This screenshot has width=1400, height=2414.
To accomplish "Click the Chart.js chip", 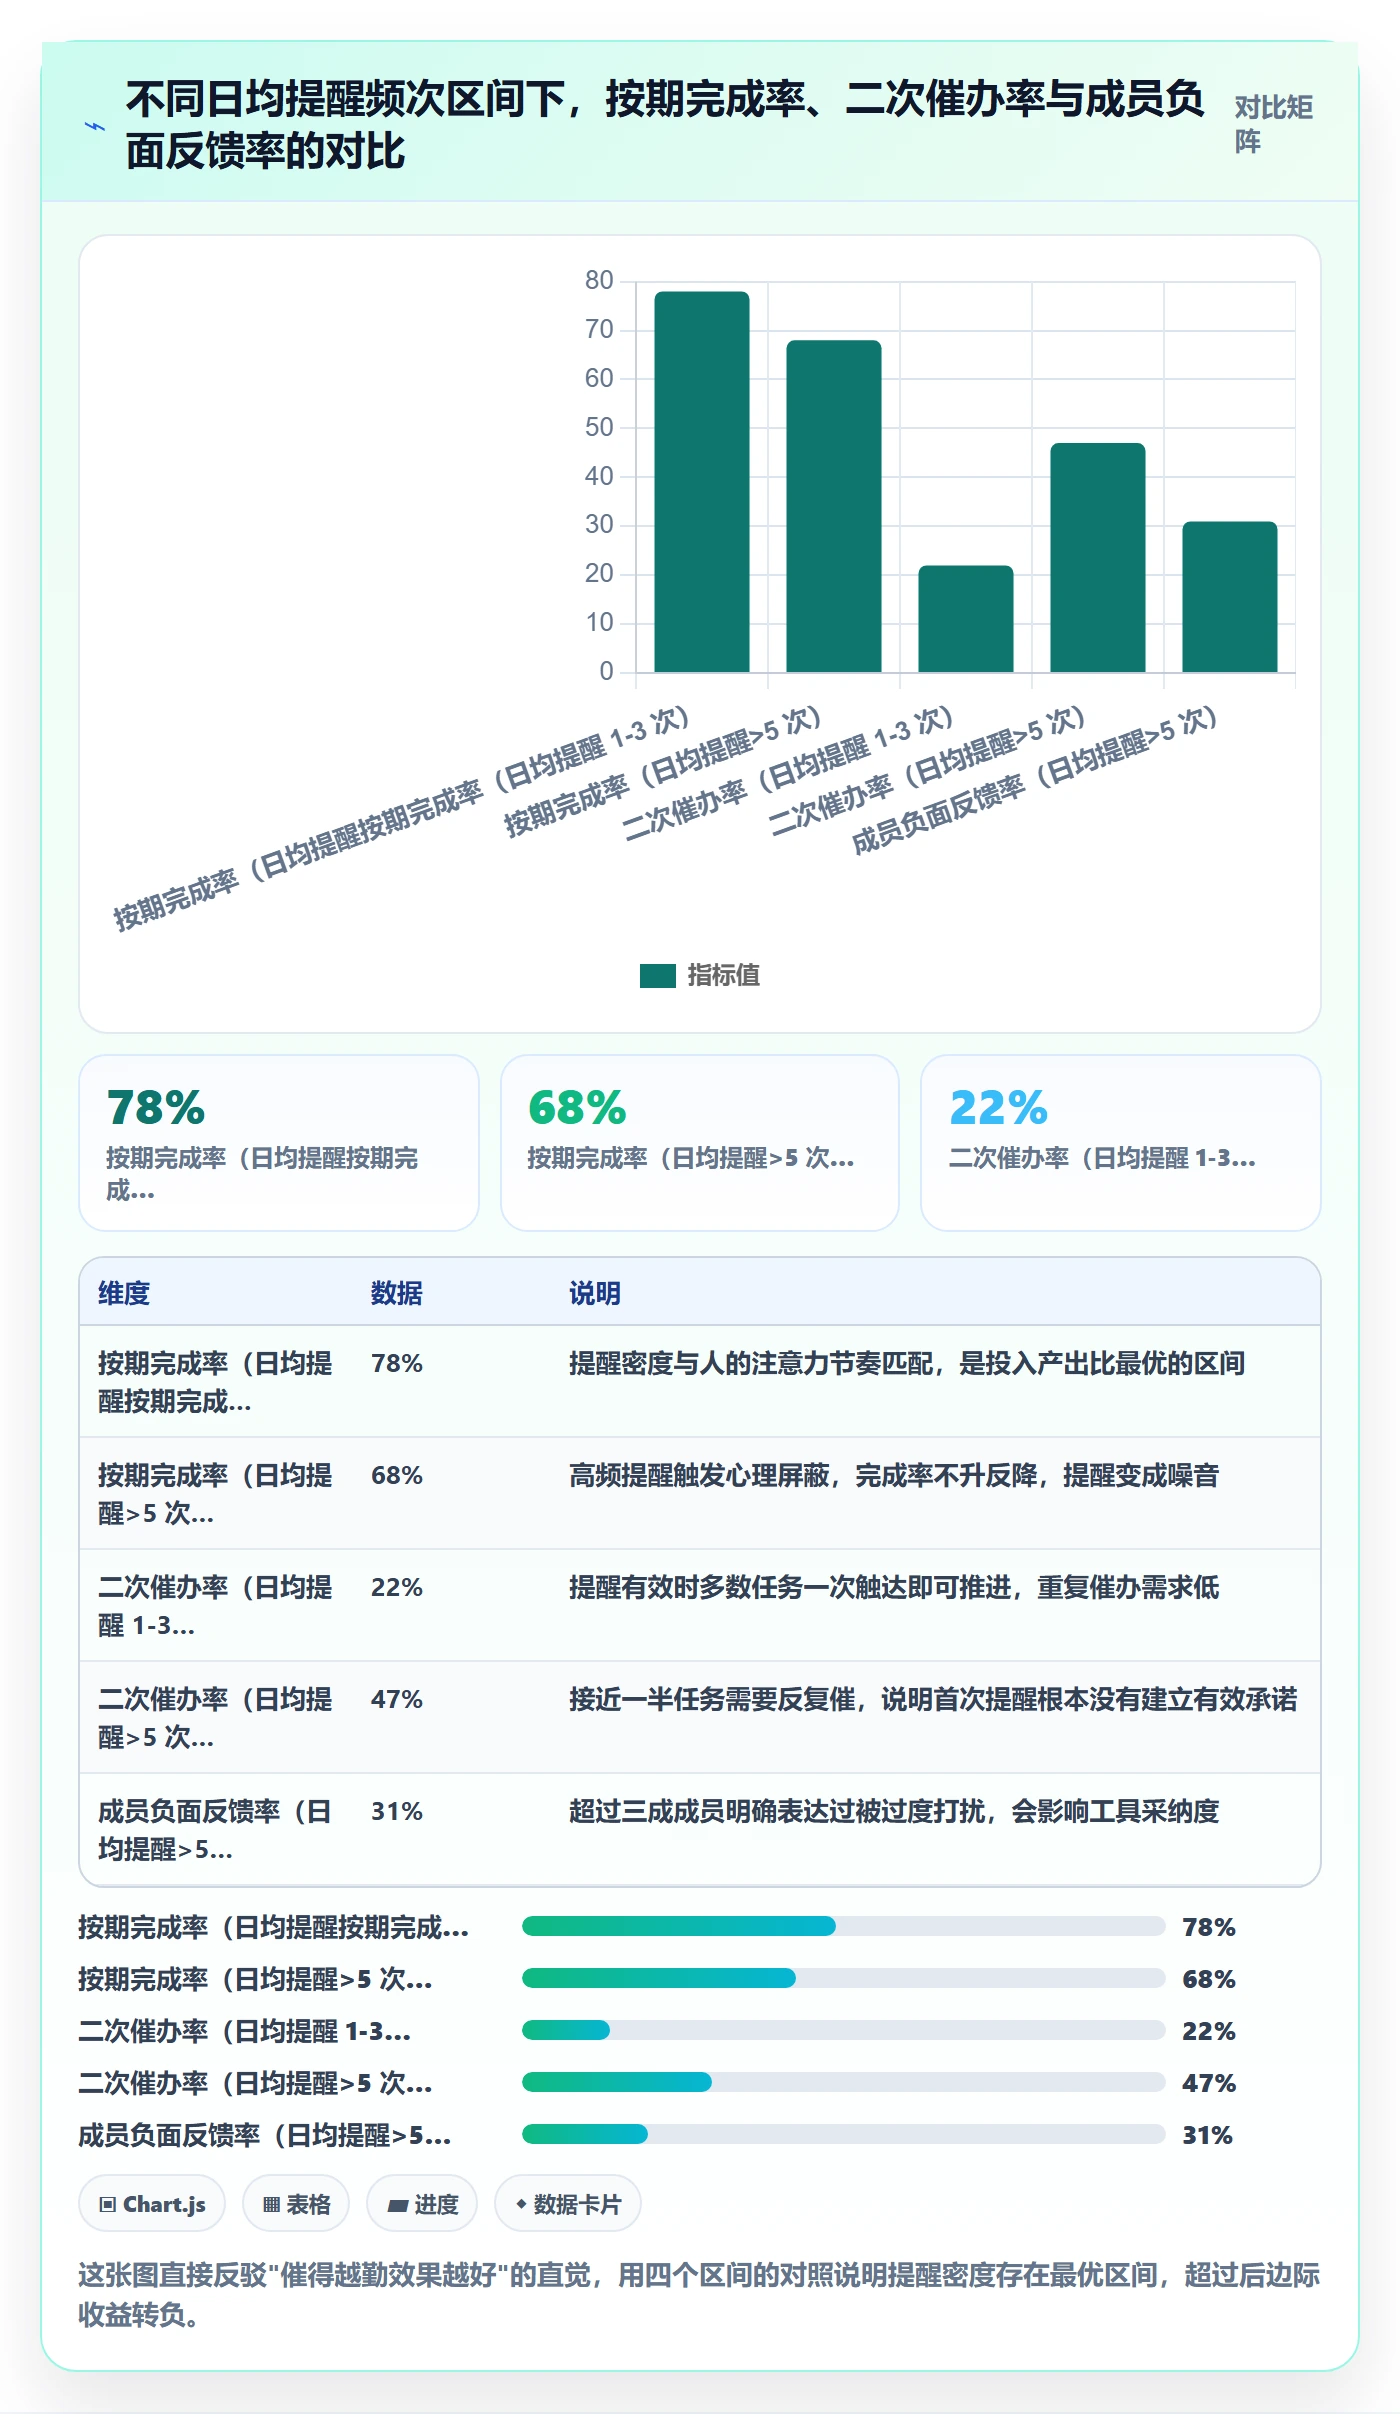I will pyautogui.click(x=152, y=2204).
